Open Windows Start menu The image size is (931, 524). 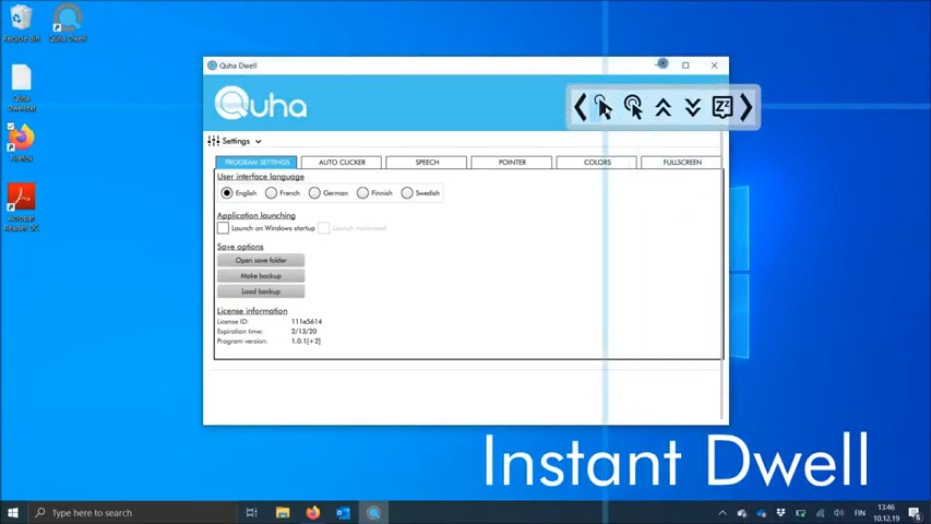[13, 512]
